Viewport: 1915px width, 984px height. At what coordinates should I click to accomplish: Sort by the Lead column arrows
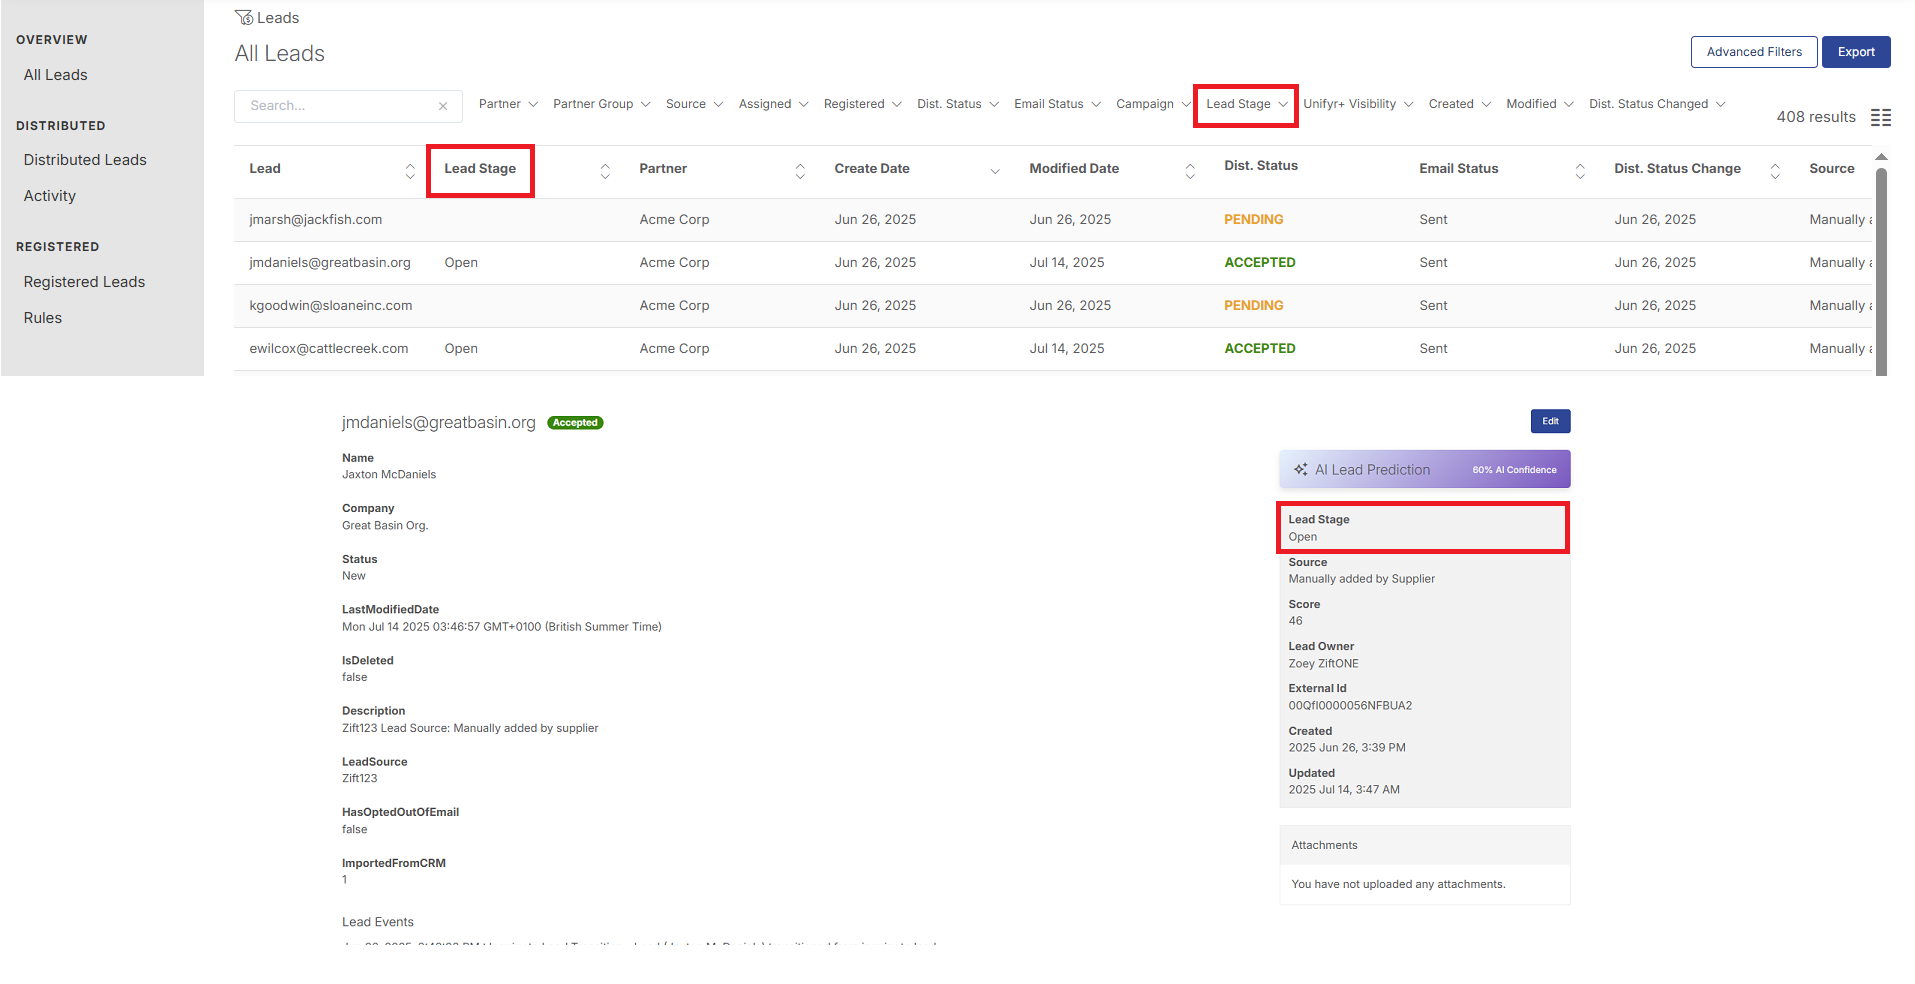(x=410, y=171)
